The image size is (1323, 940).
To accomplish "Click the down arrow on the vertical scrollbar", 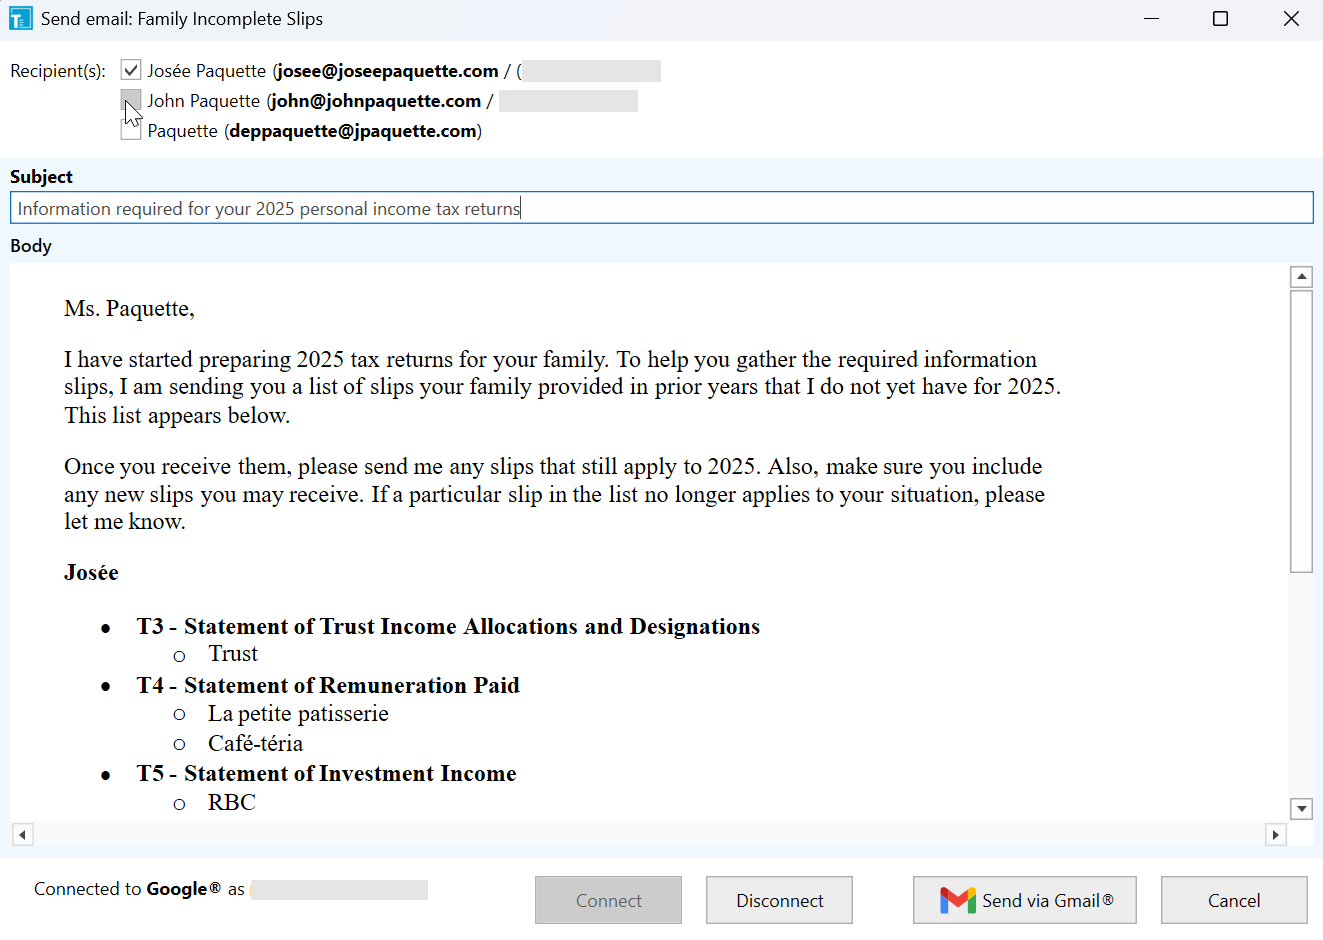I will pyautogui.click(x=1302, y=808).
